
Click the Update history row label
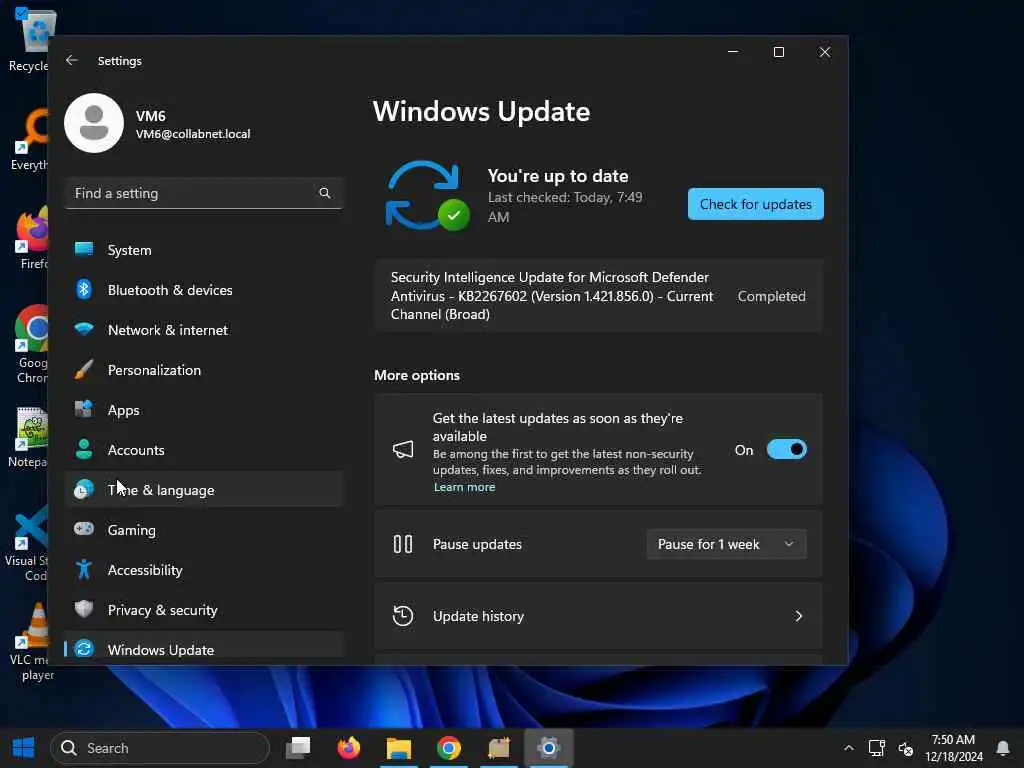478,616
